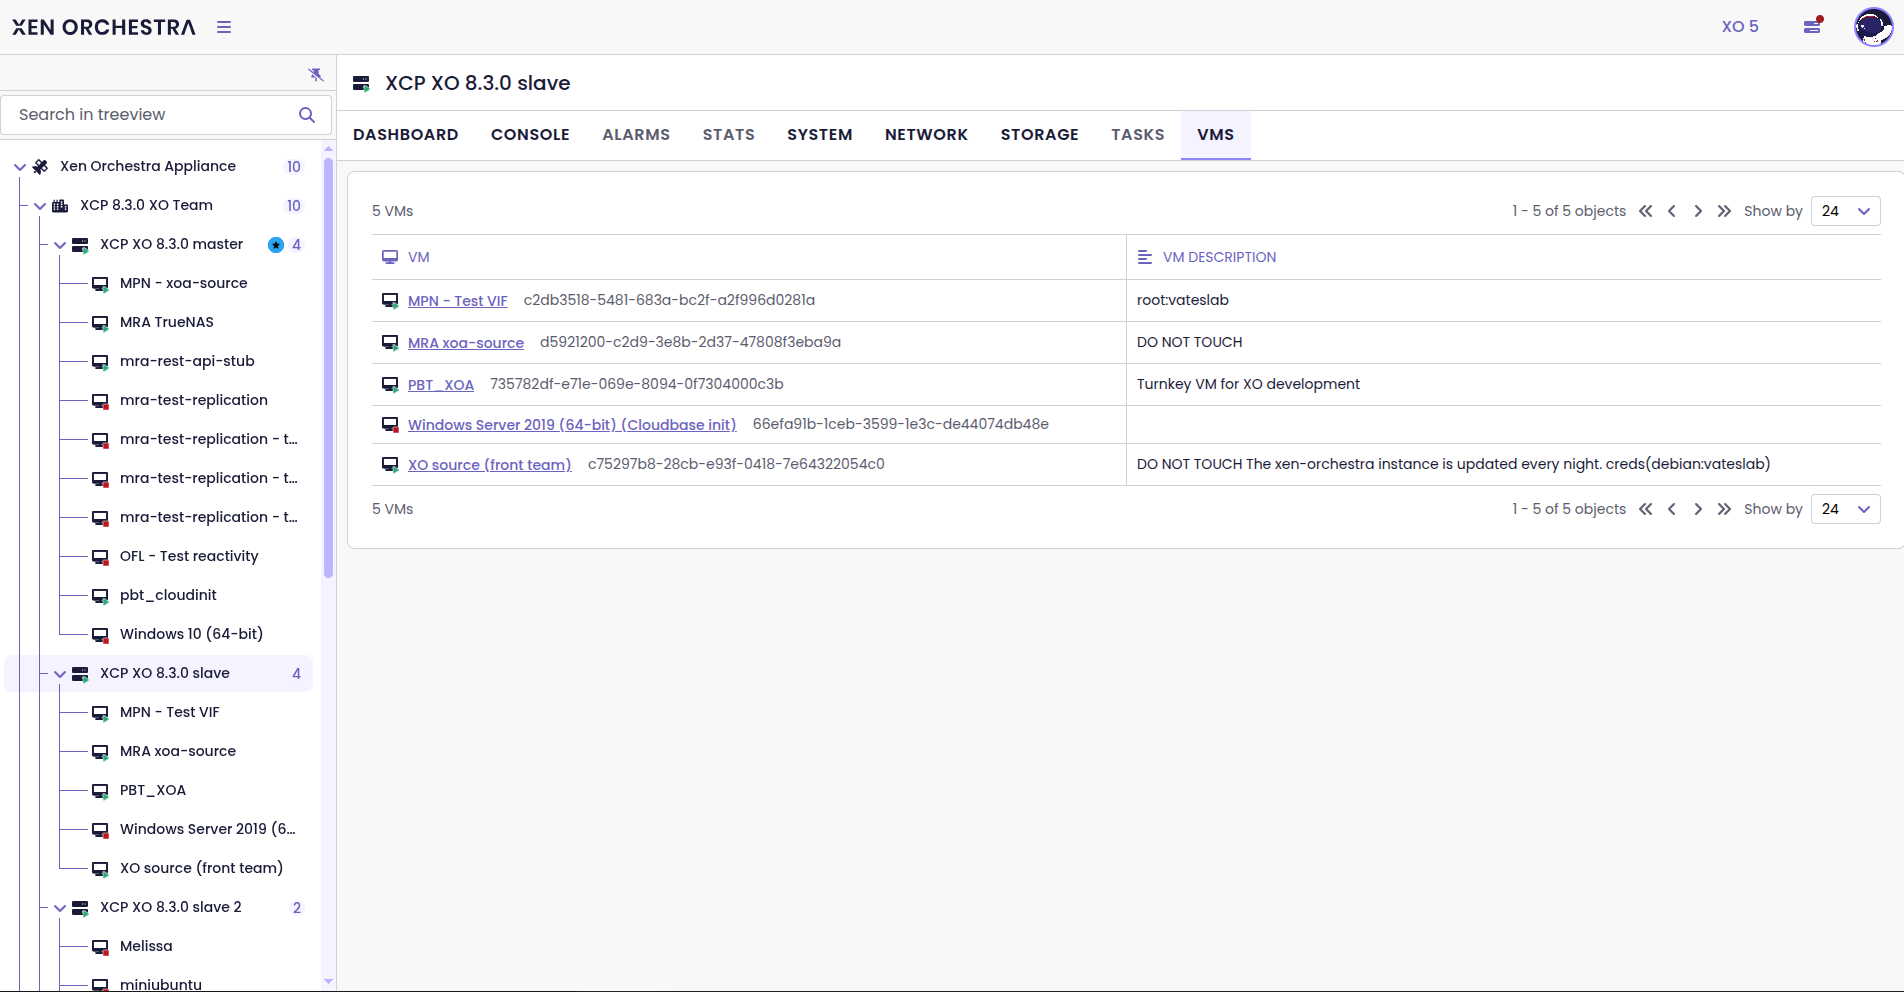
Task: Open the user avatar menu
Action: pos(1872,27)
